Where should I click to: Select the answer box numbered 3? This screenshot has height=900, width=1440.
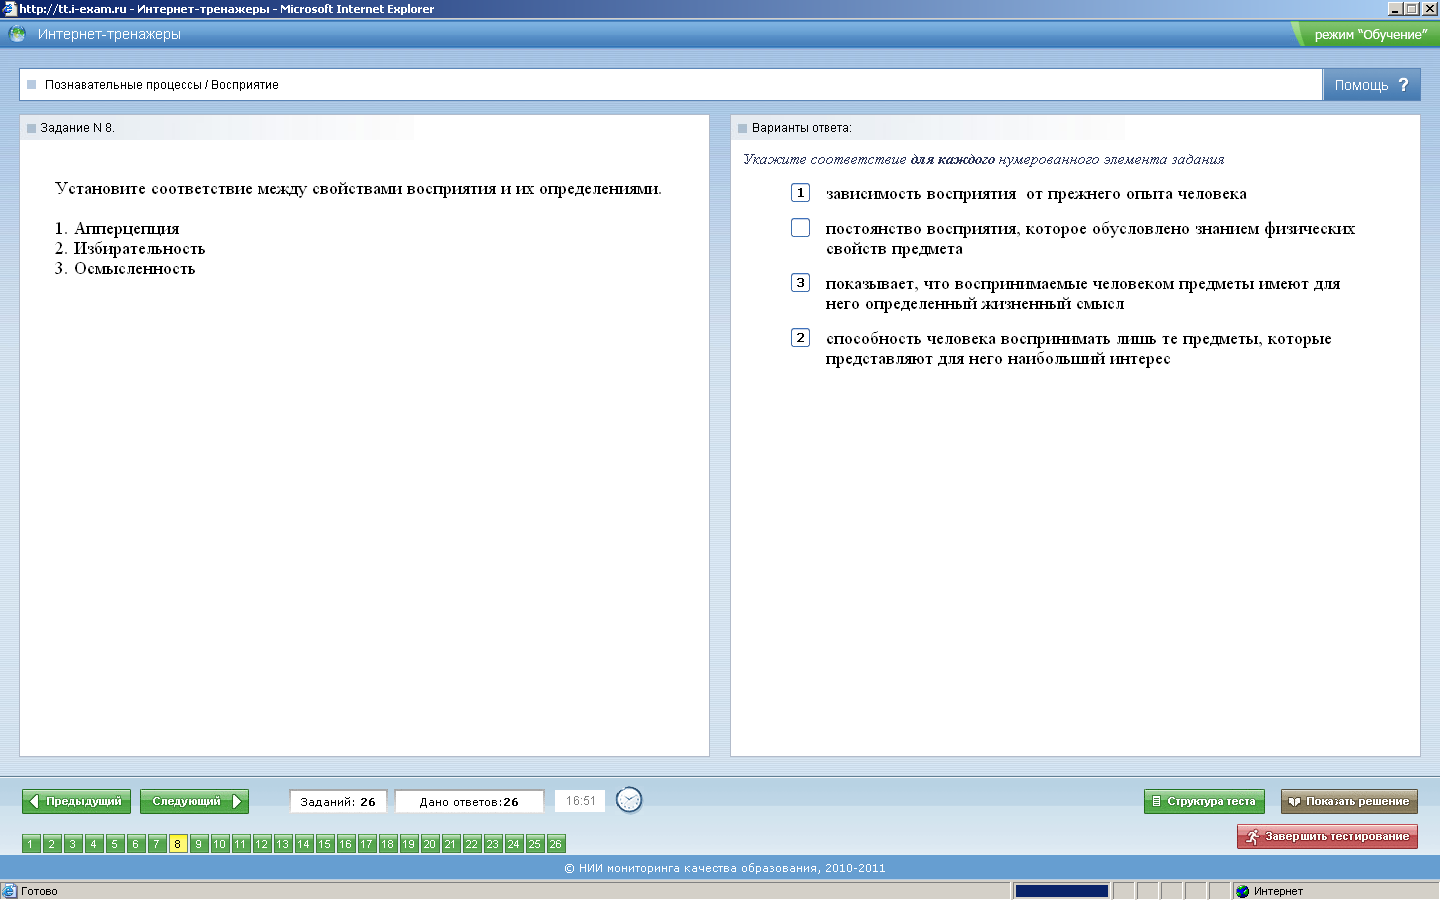point(800,283)
